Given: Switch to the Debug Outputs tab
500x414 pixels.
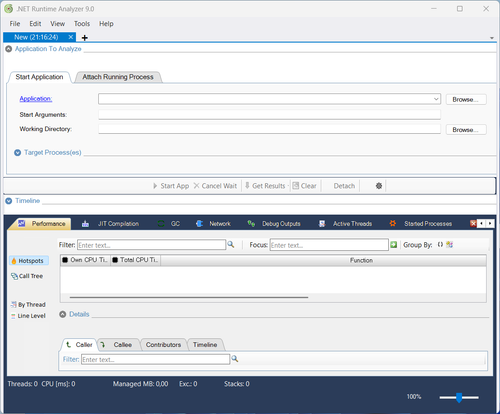Looking at the screenshot, I should coord(274,224).
